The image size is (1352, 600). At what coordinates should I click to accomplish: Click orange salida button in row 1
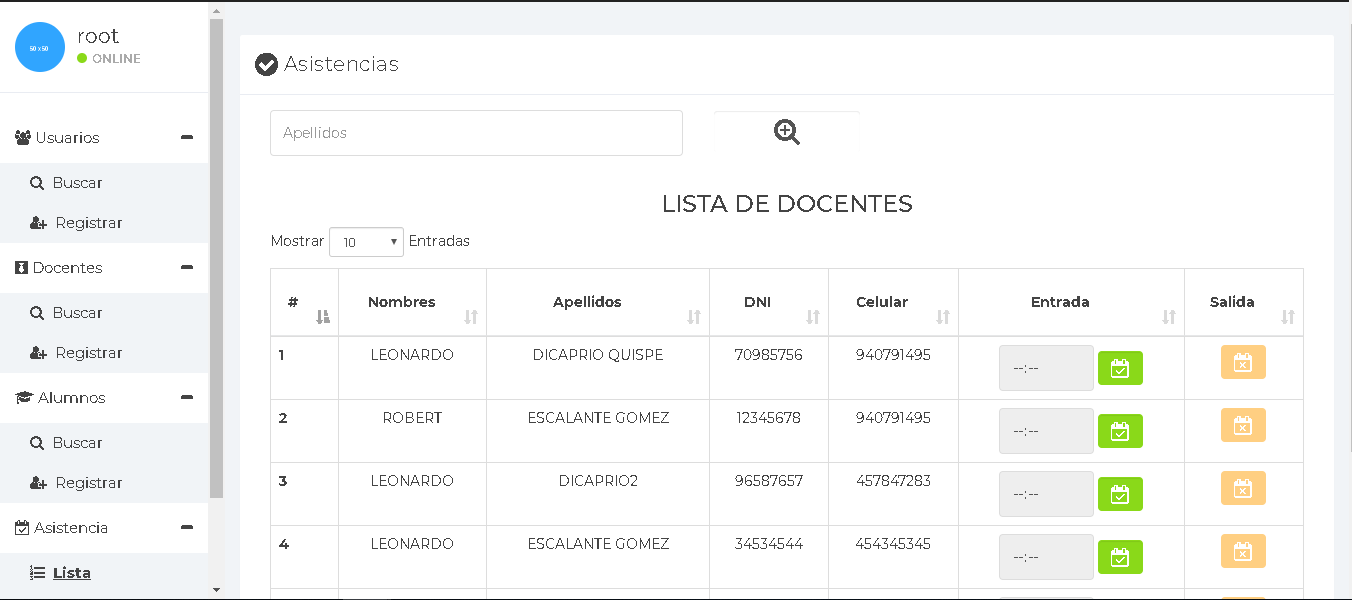1242,362
